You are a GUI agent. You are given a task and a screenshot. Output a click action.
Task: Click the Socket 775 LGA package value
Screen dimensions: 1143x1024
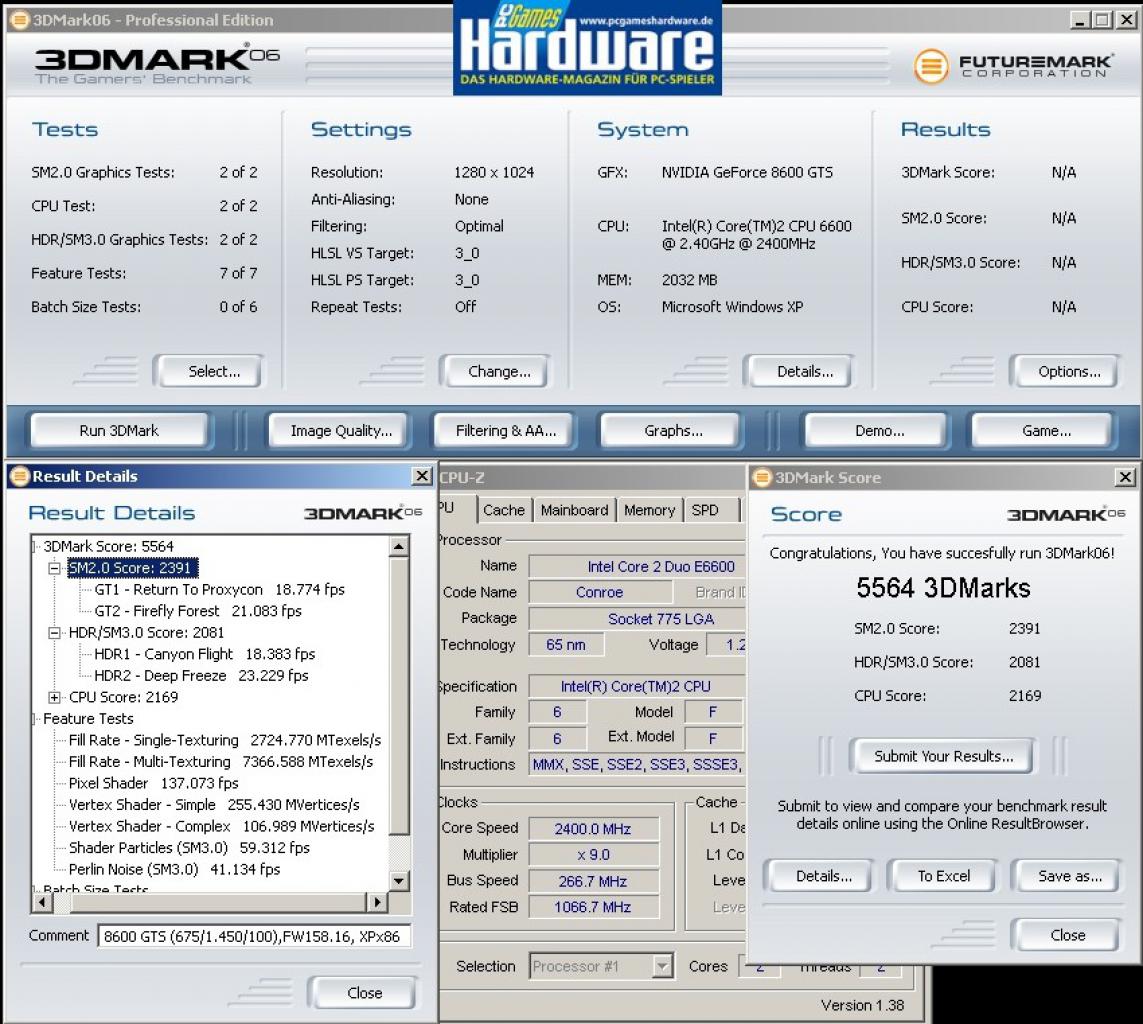pos(636,619)
